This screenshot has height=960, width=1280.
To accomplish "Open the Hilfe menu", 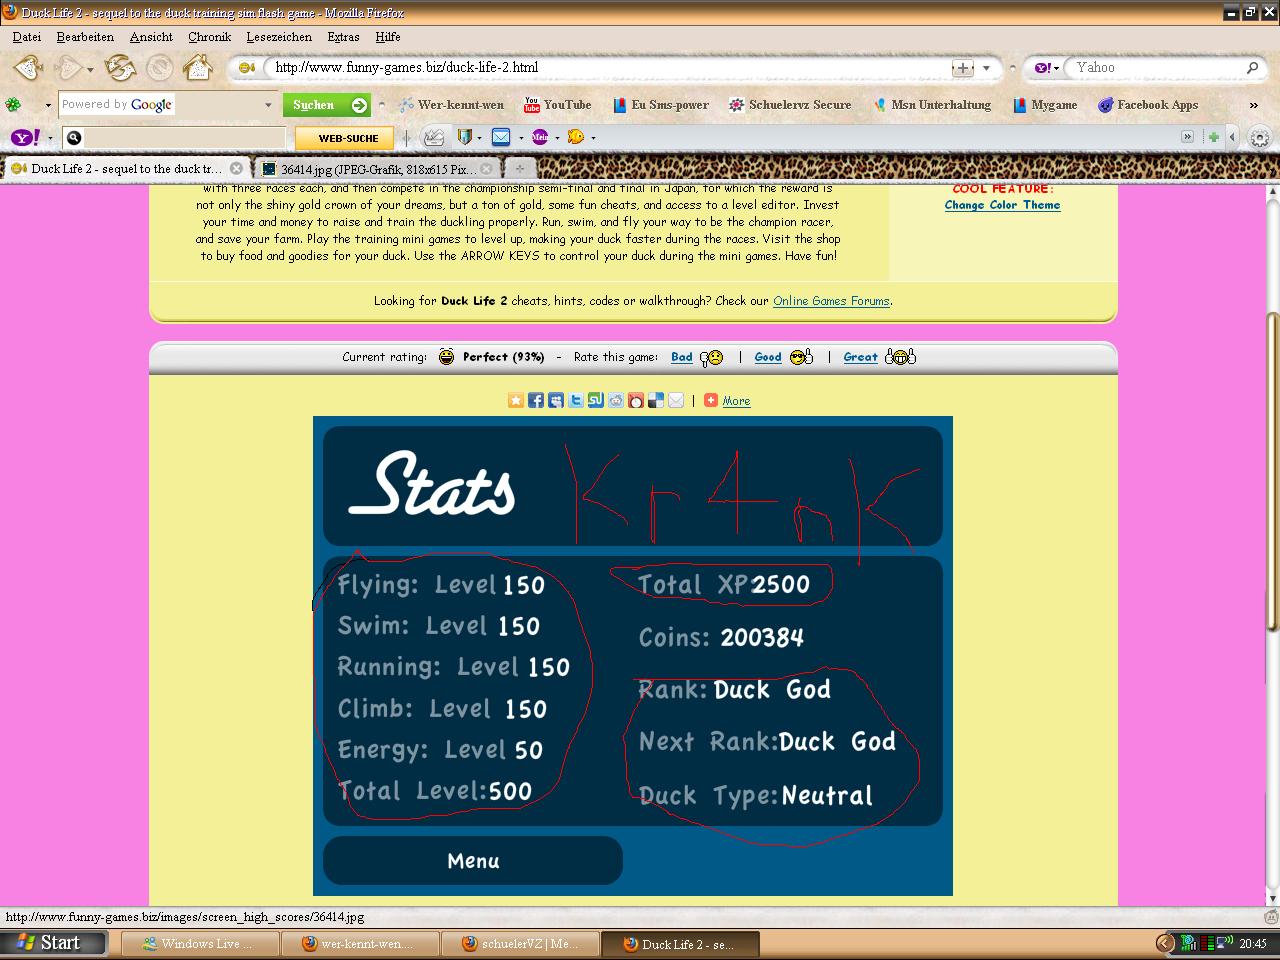I will 388,37.
